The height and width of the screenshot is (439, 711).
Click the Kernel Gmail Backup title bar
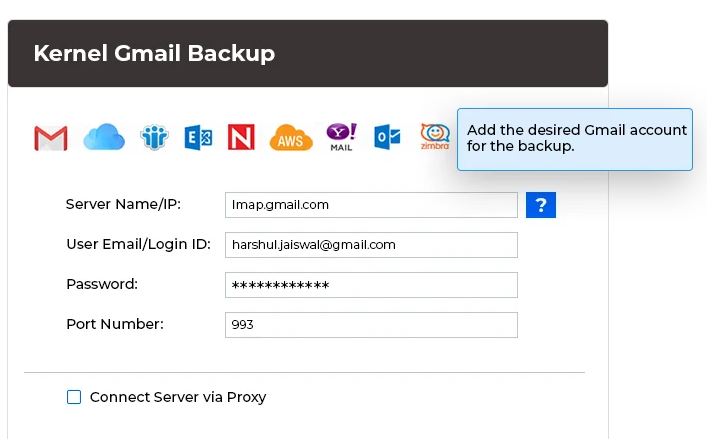308,54
